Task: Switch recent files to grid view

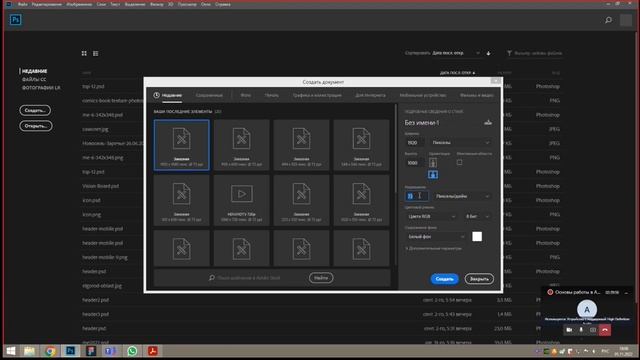Action: (x=84, y=53)
